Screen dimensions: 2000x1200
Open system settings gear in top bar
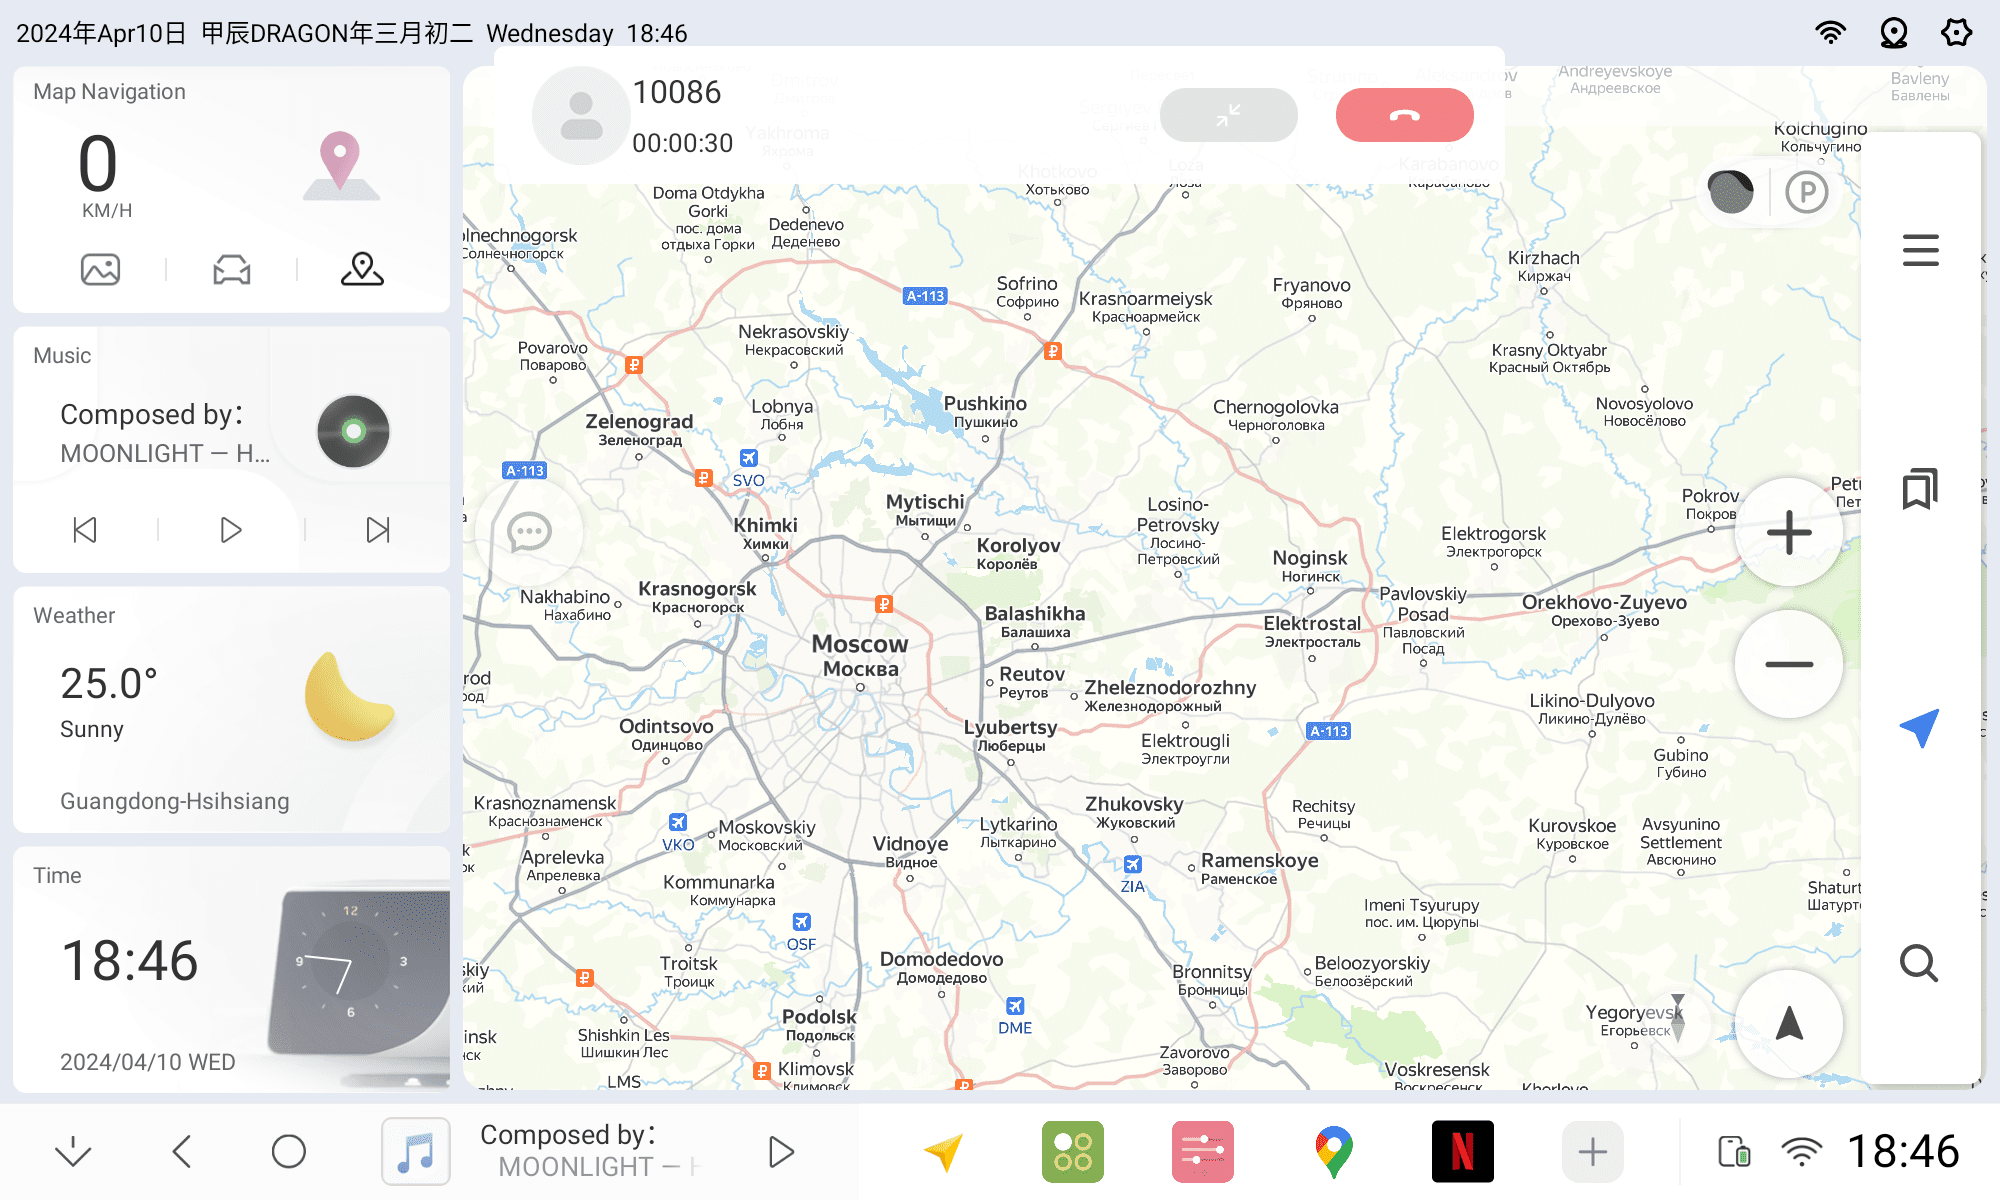1957,33
